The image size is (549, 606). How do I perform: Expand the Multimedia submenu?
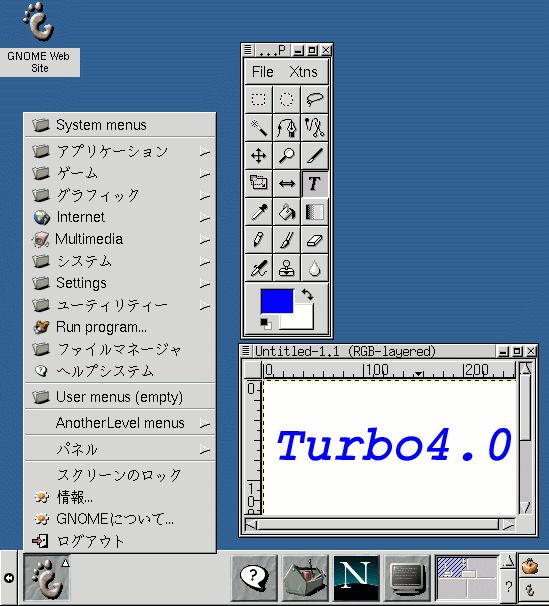point(120,239)
